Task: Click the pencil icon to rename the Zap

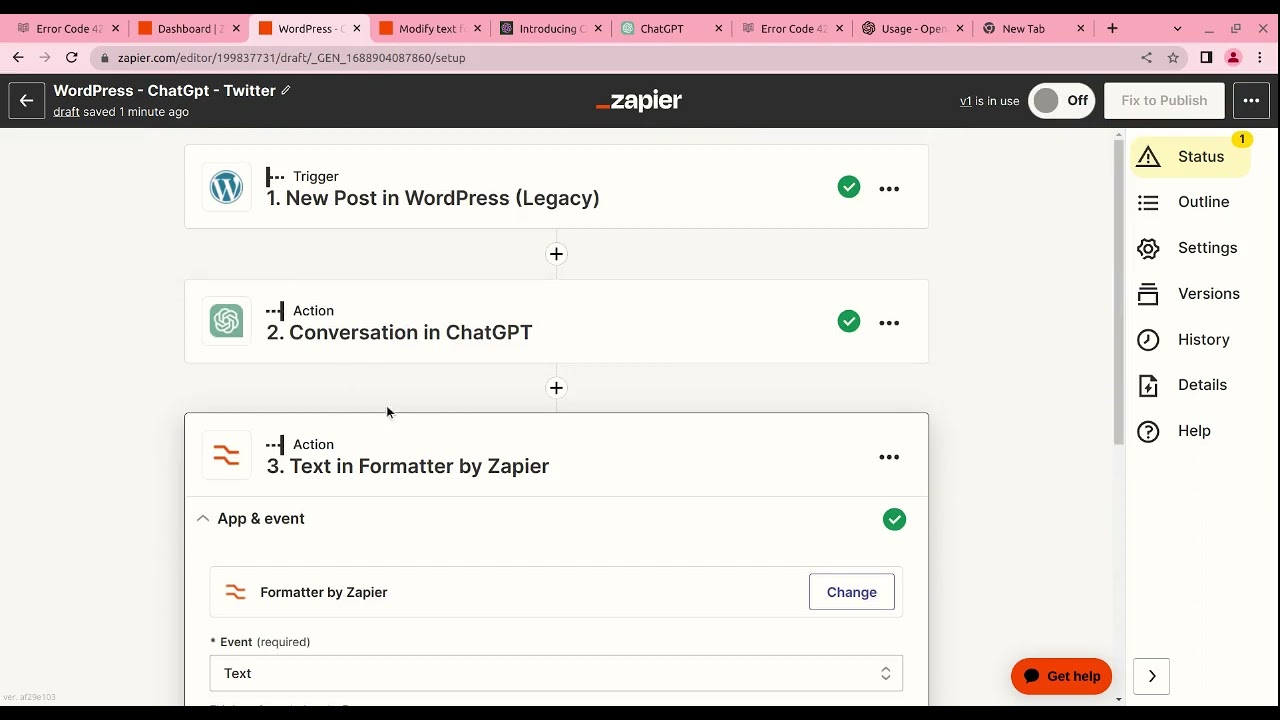Action: point(286,90)
